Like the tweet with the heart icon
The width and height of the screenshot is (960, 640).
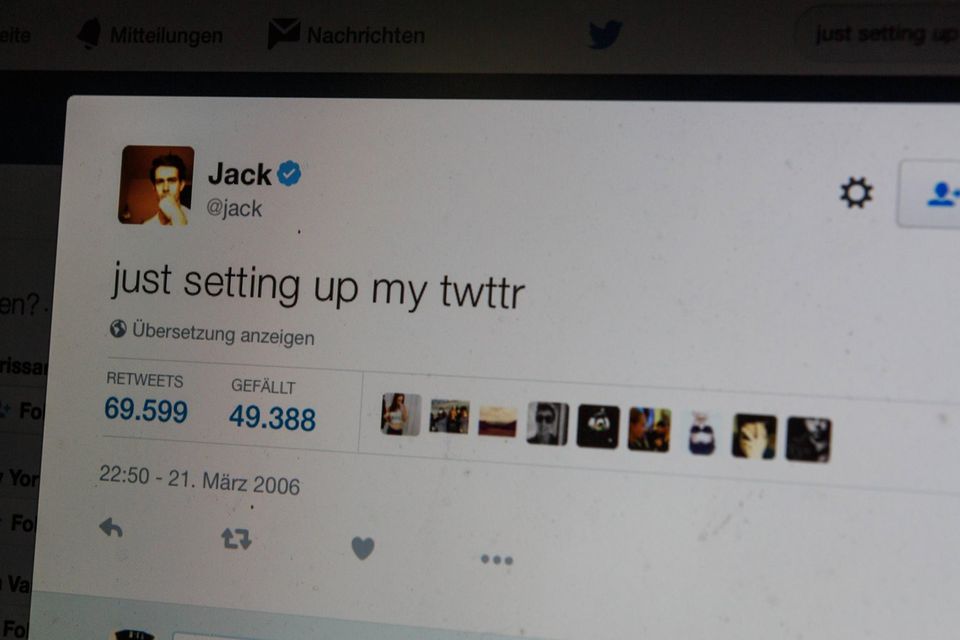(x=363, y=548)
